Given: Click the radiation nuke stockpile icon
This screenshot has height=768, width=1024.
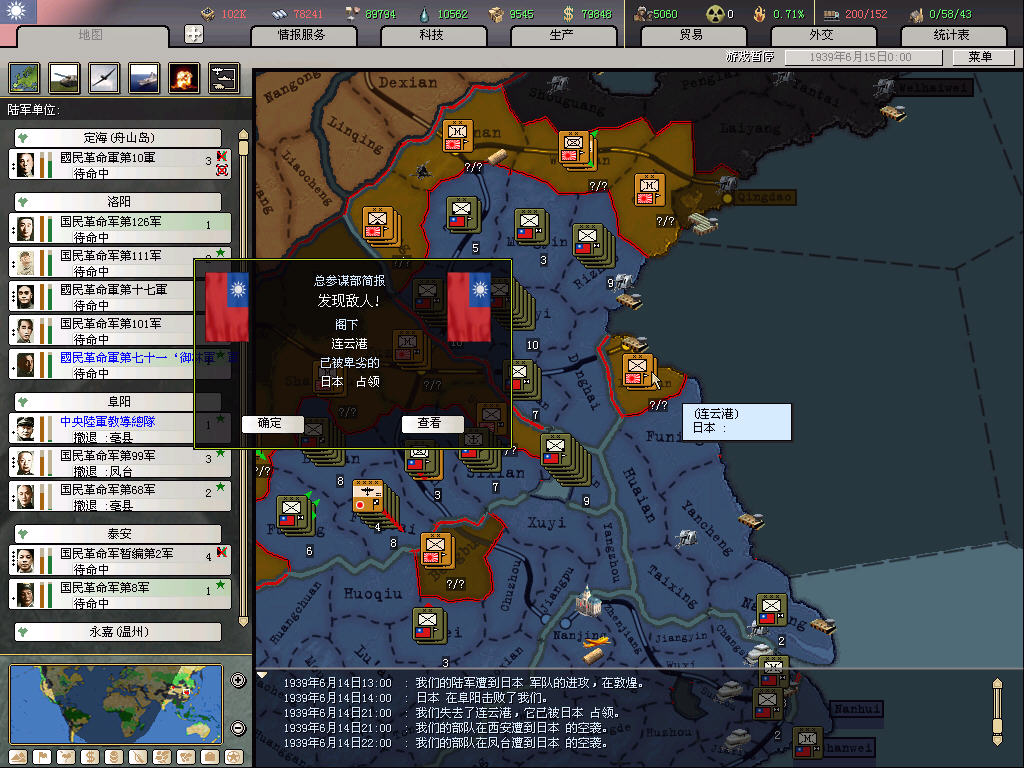Looking at the screenshot, I should coord(714,14).
